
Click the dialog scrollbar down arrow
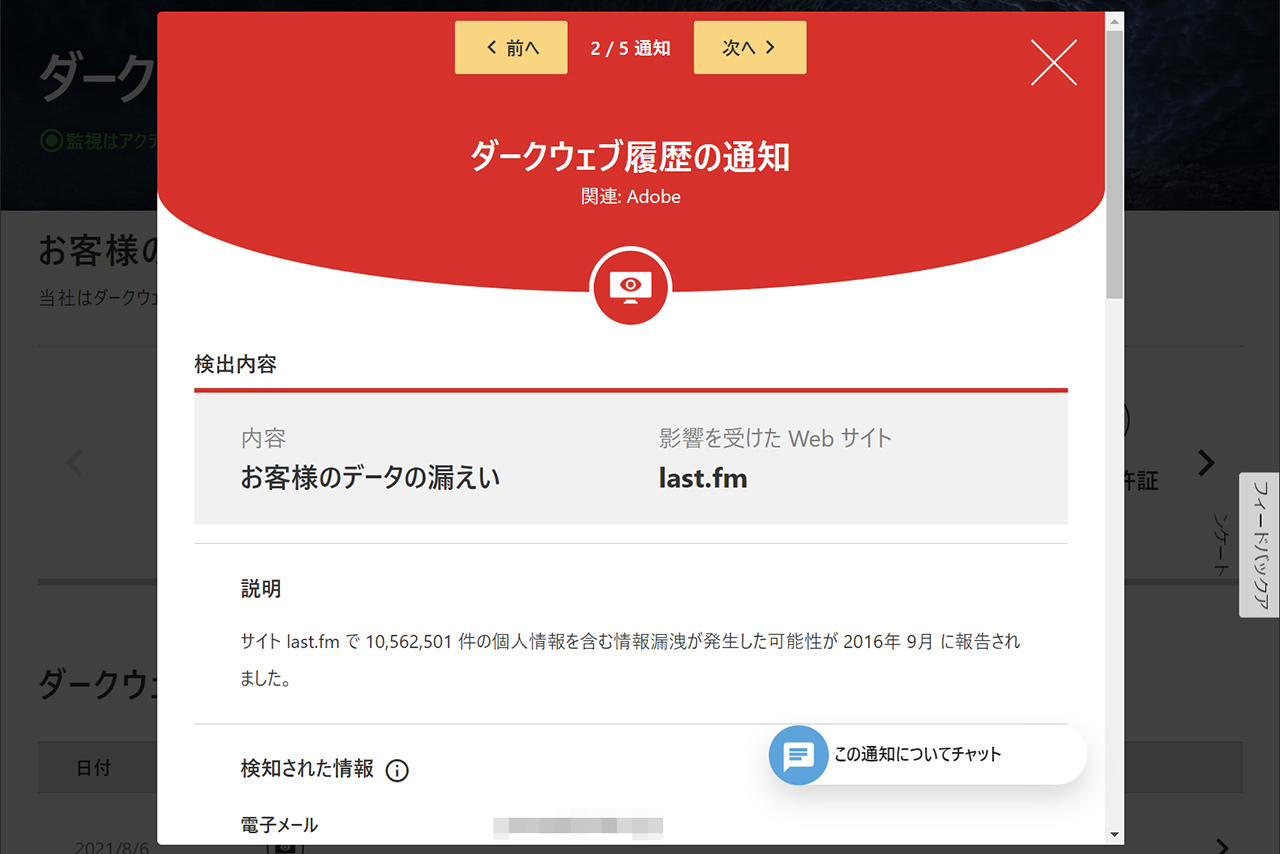1115,834
